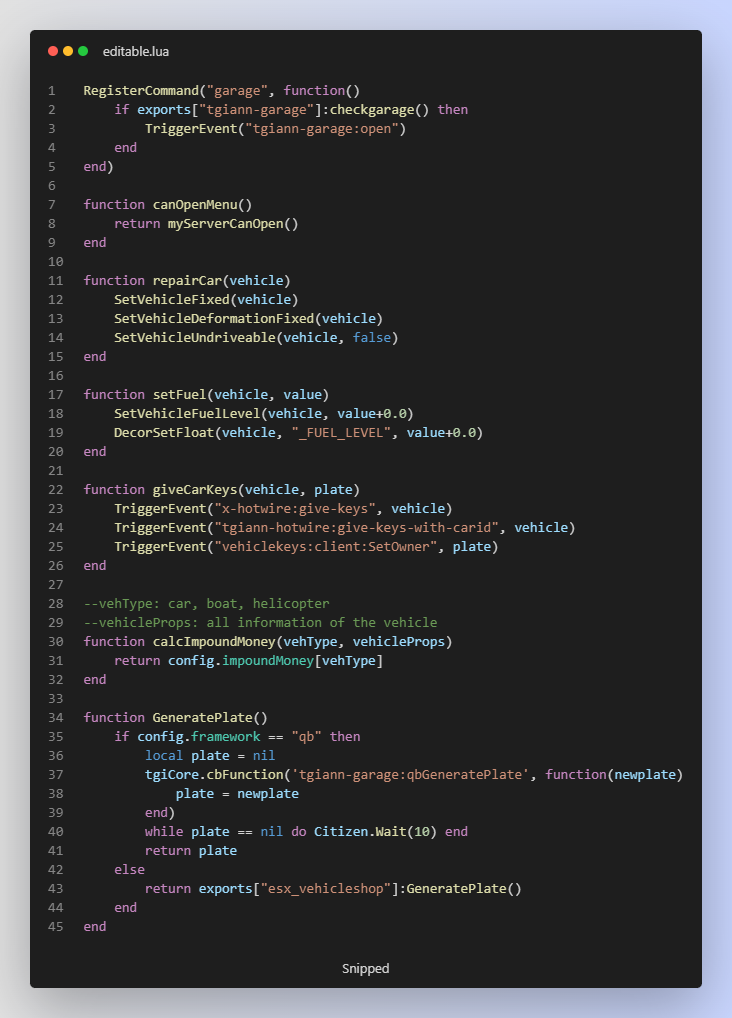Viewport: 732px width, 1018px height.
Task: Click tgiCore.cbFunction on line 37
Action: (214, 775)
